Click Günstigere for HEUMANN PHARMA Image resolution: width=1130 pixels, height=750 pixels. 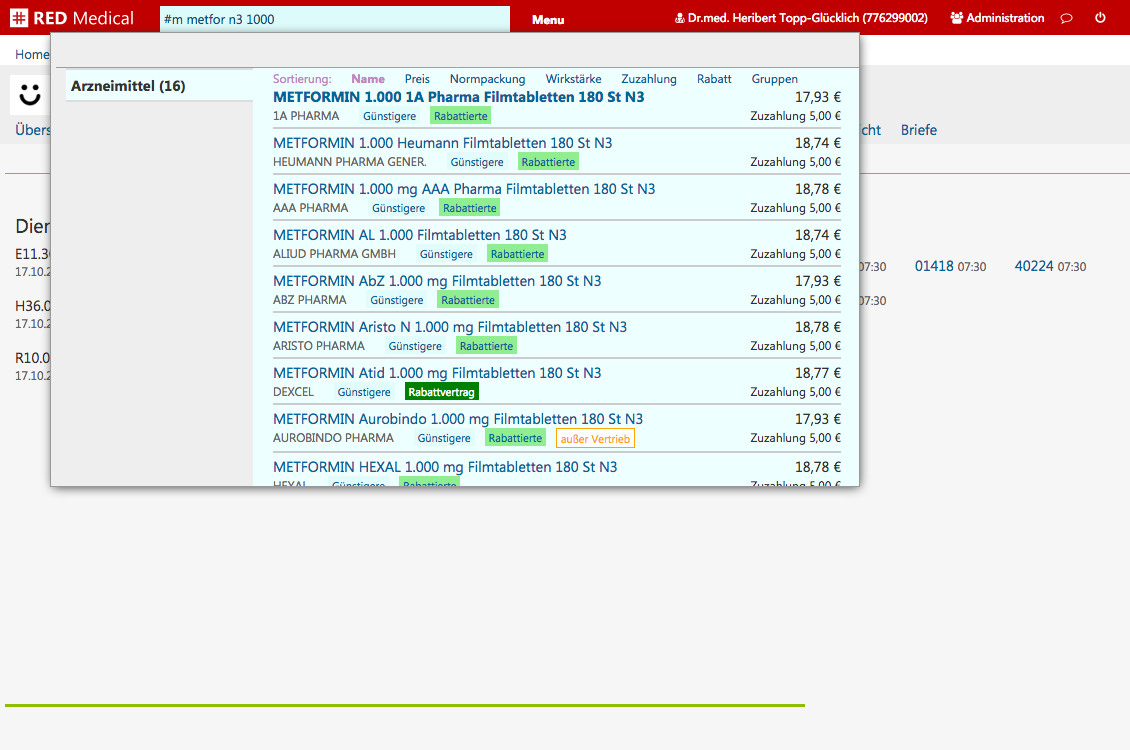click(477, 162)
